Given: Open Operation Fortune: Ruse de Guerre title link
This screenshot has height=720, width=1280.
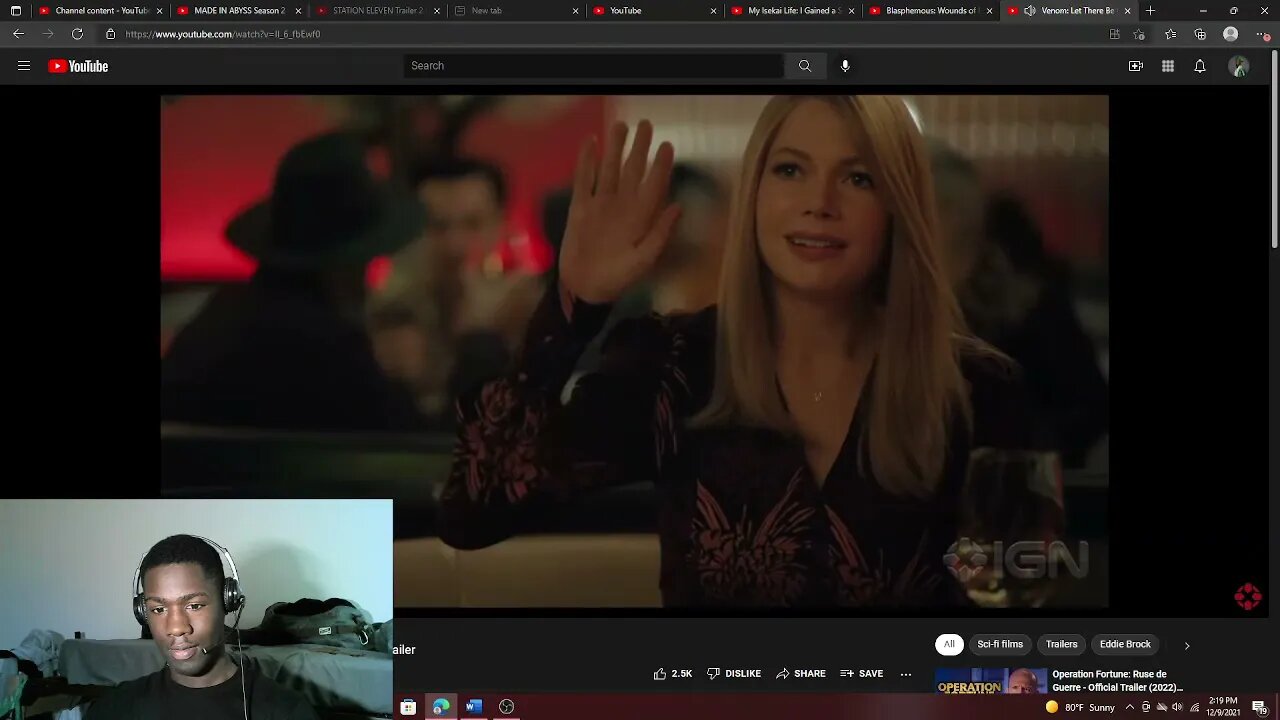Looking at the screenshot, I should tap(1117, 681).
